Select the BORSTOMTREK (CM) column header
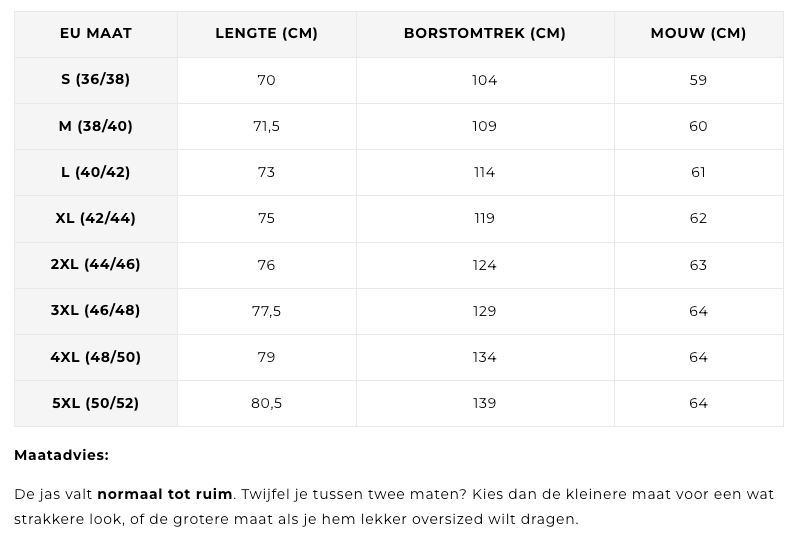 485,33
